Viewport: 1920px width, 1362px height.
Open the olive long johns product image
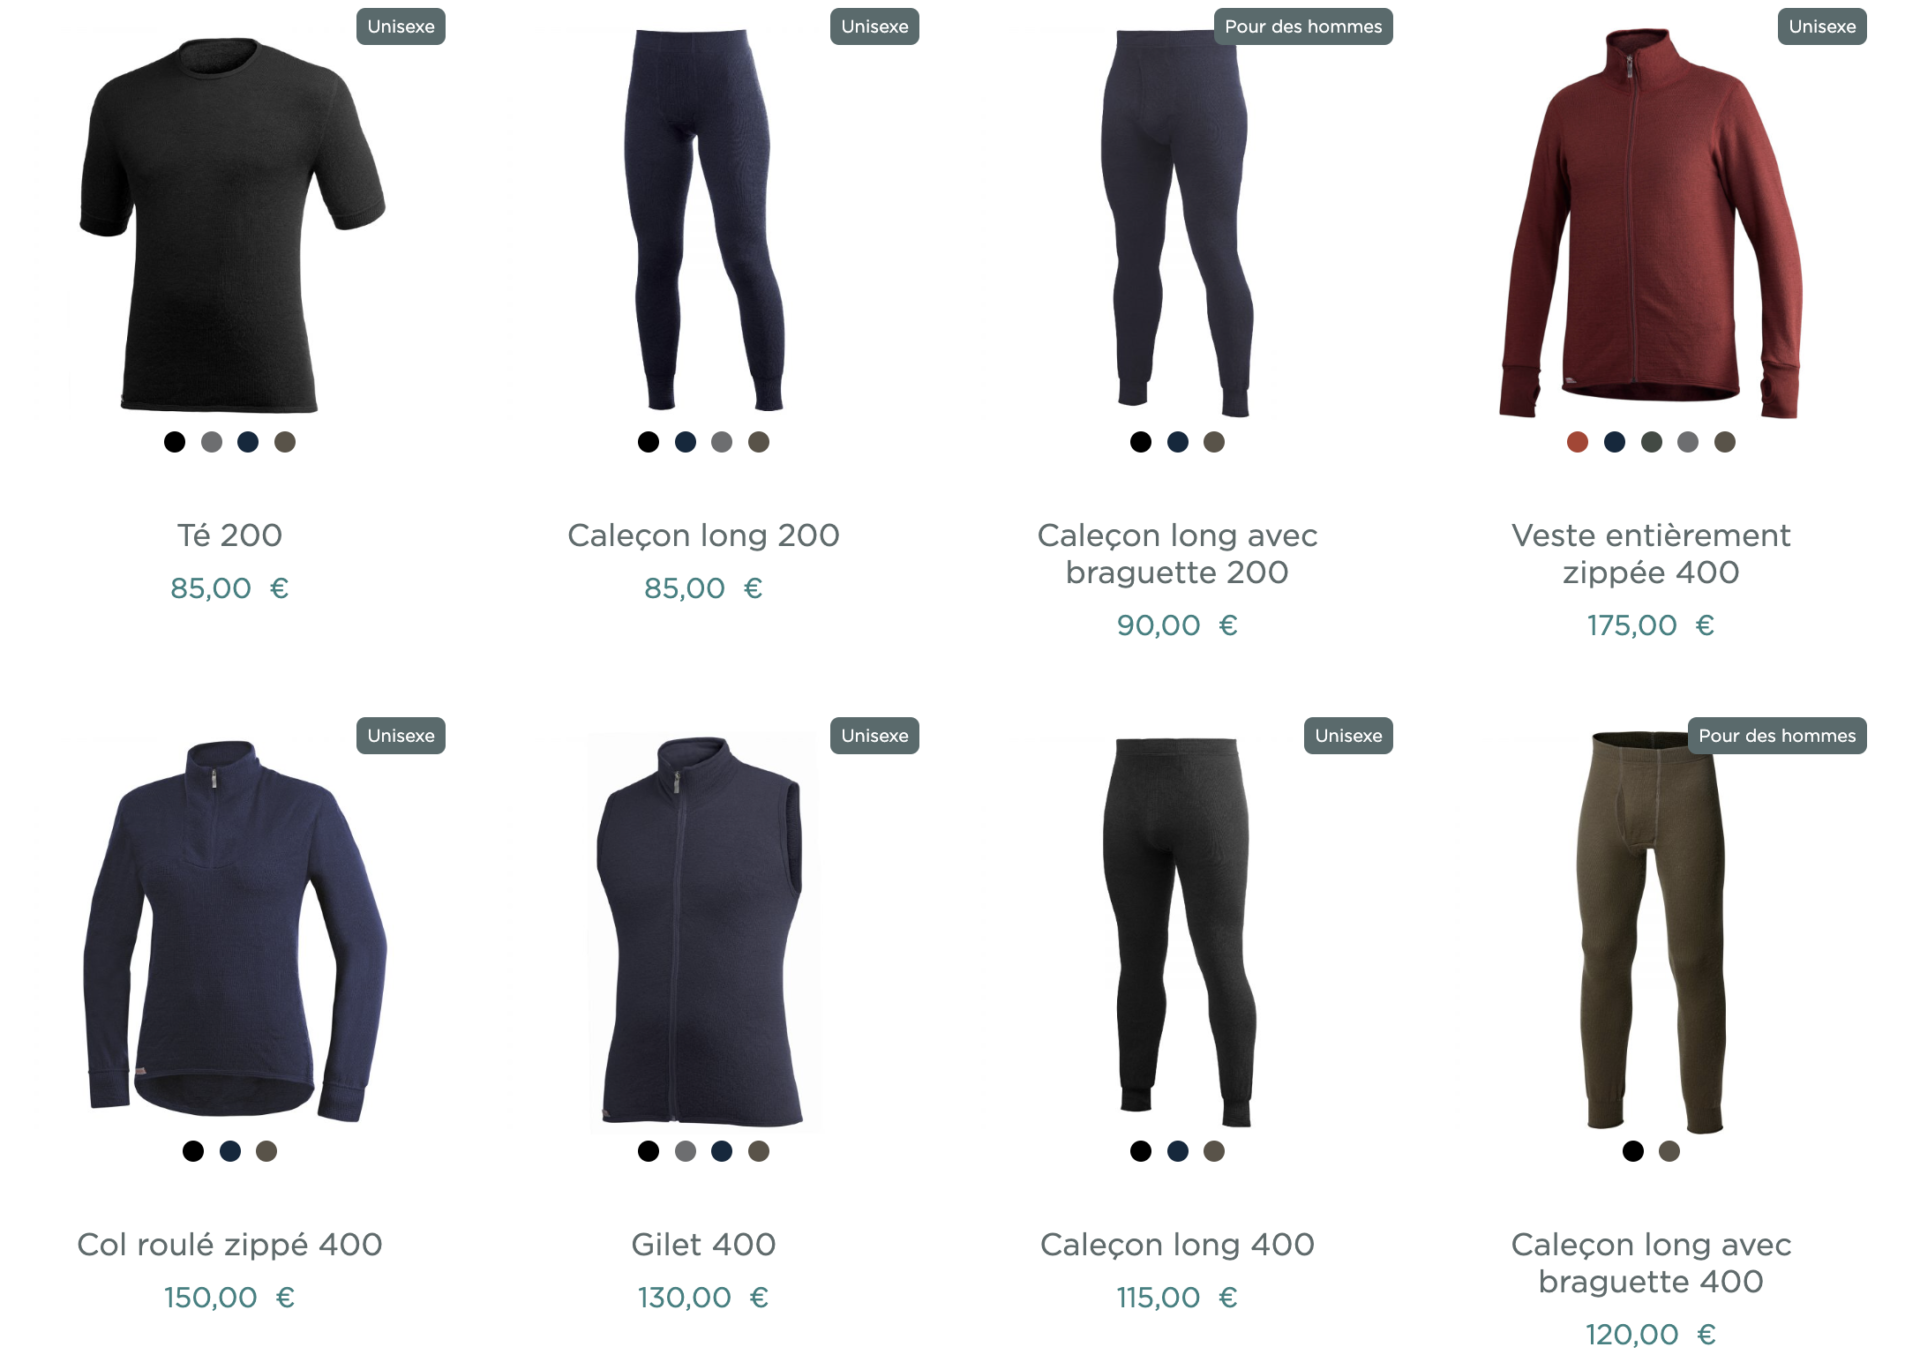[x=1651, y=932]
